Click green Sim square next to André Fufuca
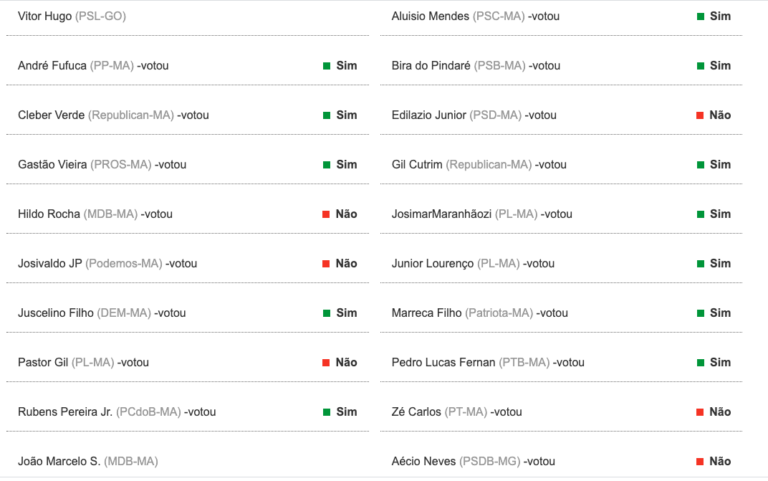Image resolution: width=768 pixels, height=481 pixels. (x=327, y=66)
